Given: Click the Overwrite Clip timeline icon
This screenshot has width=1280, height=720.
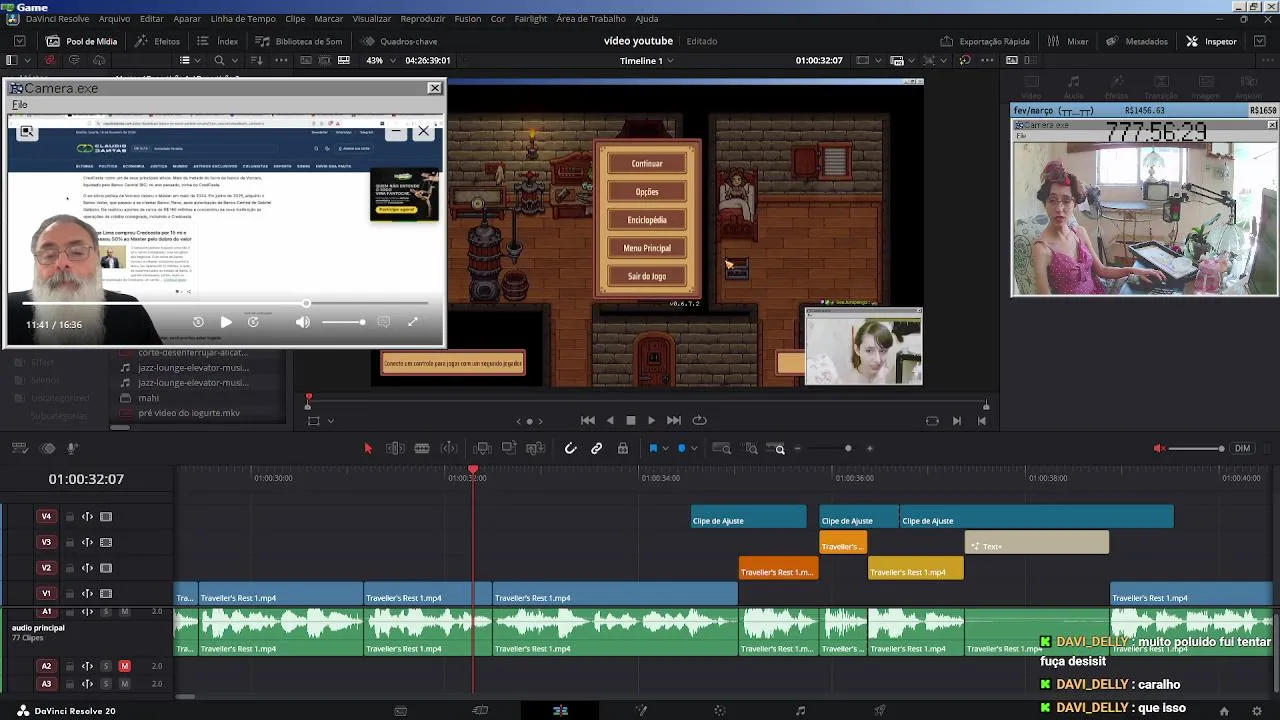Looking at the screenshot, I should pos(509,449).
